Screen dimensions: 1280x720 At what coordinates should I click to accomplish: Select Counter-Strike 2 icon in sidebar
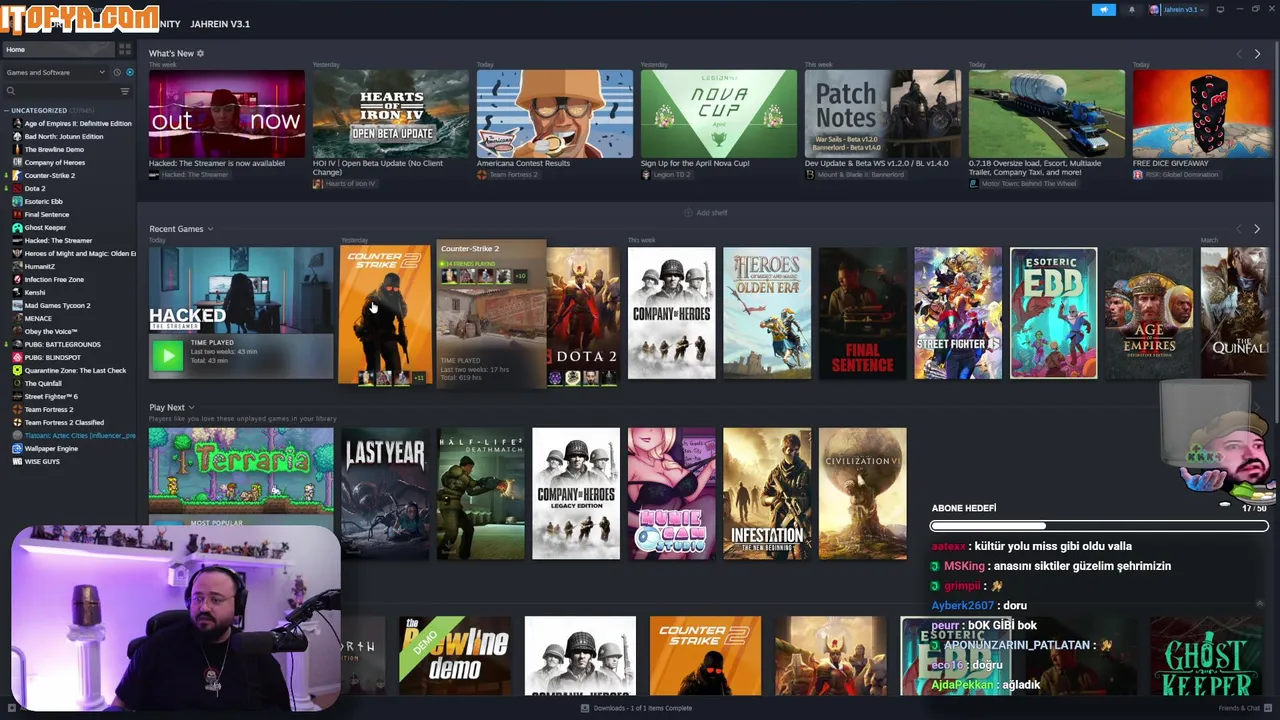coord(17,176)
